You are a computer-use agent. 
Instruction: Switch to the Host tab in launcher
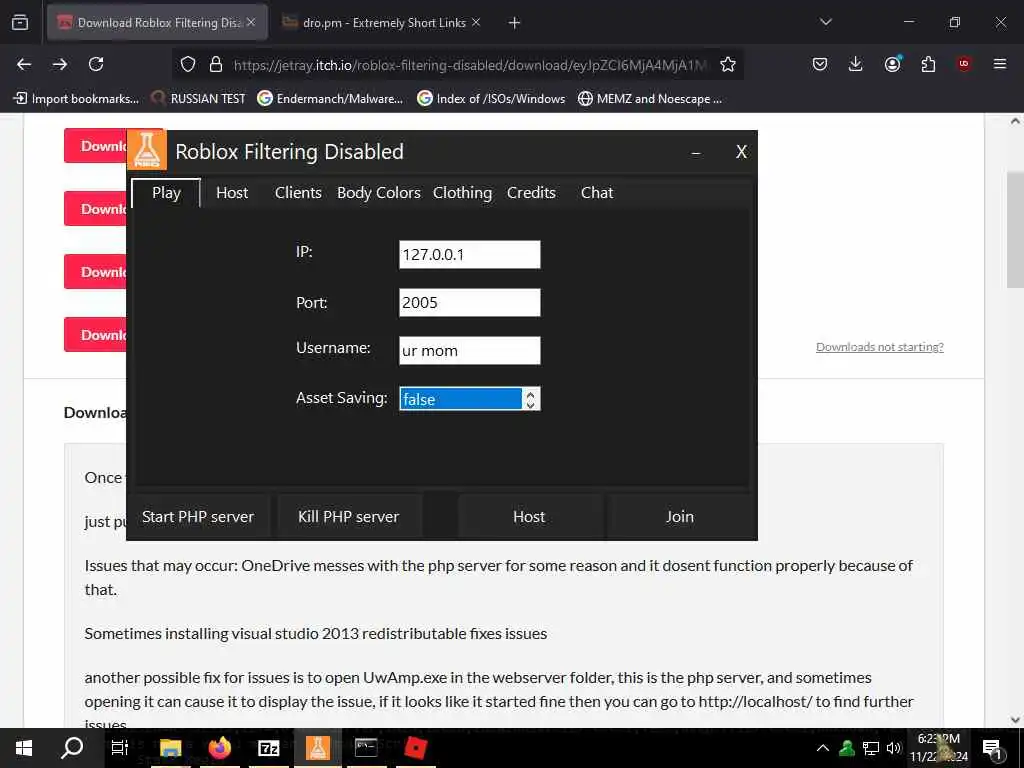tap(232, 193)
